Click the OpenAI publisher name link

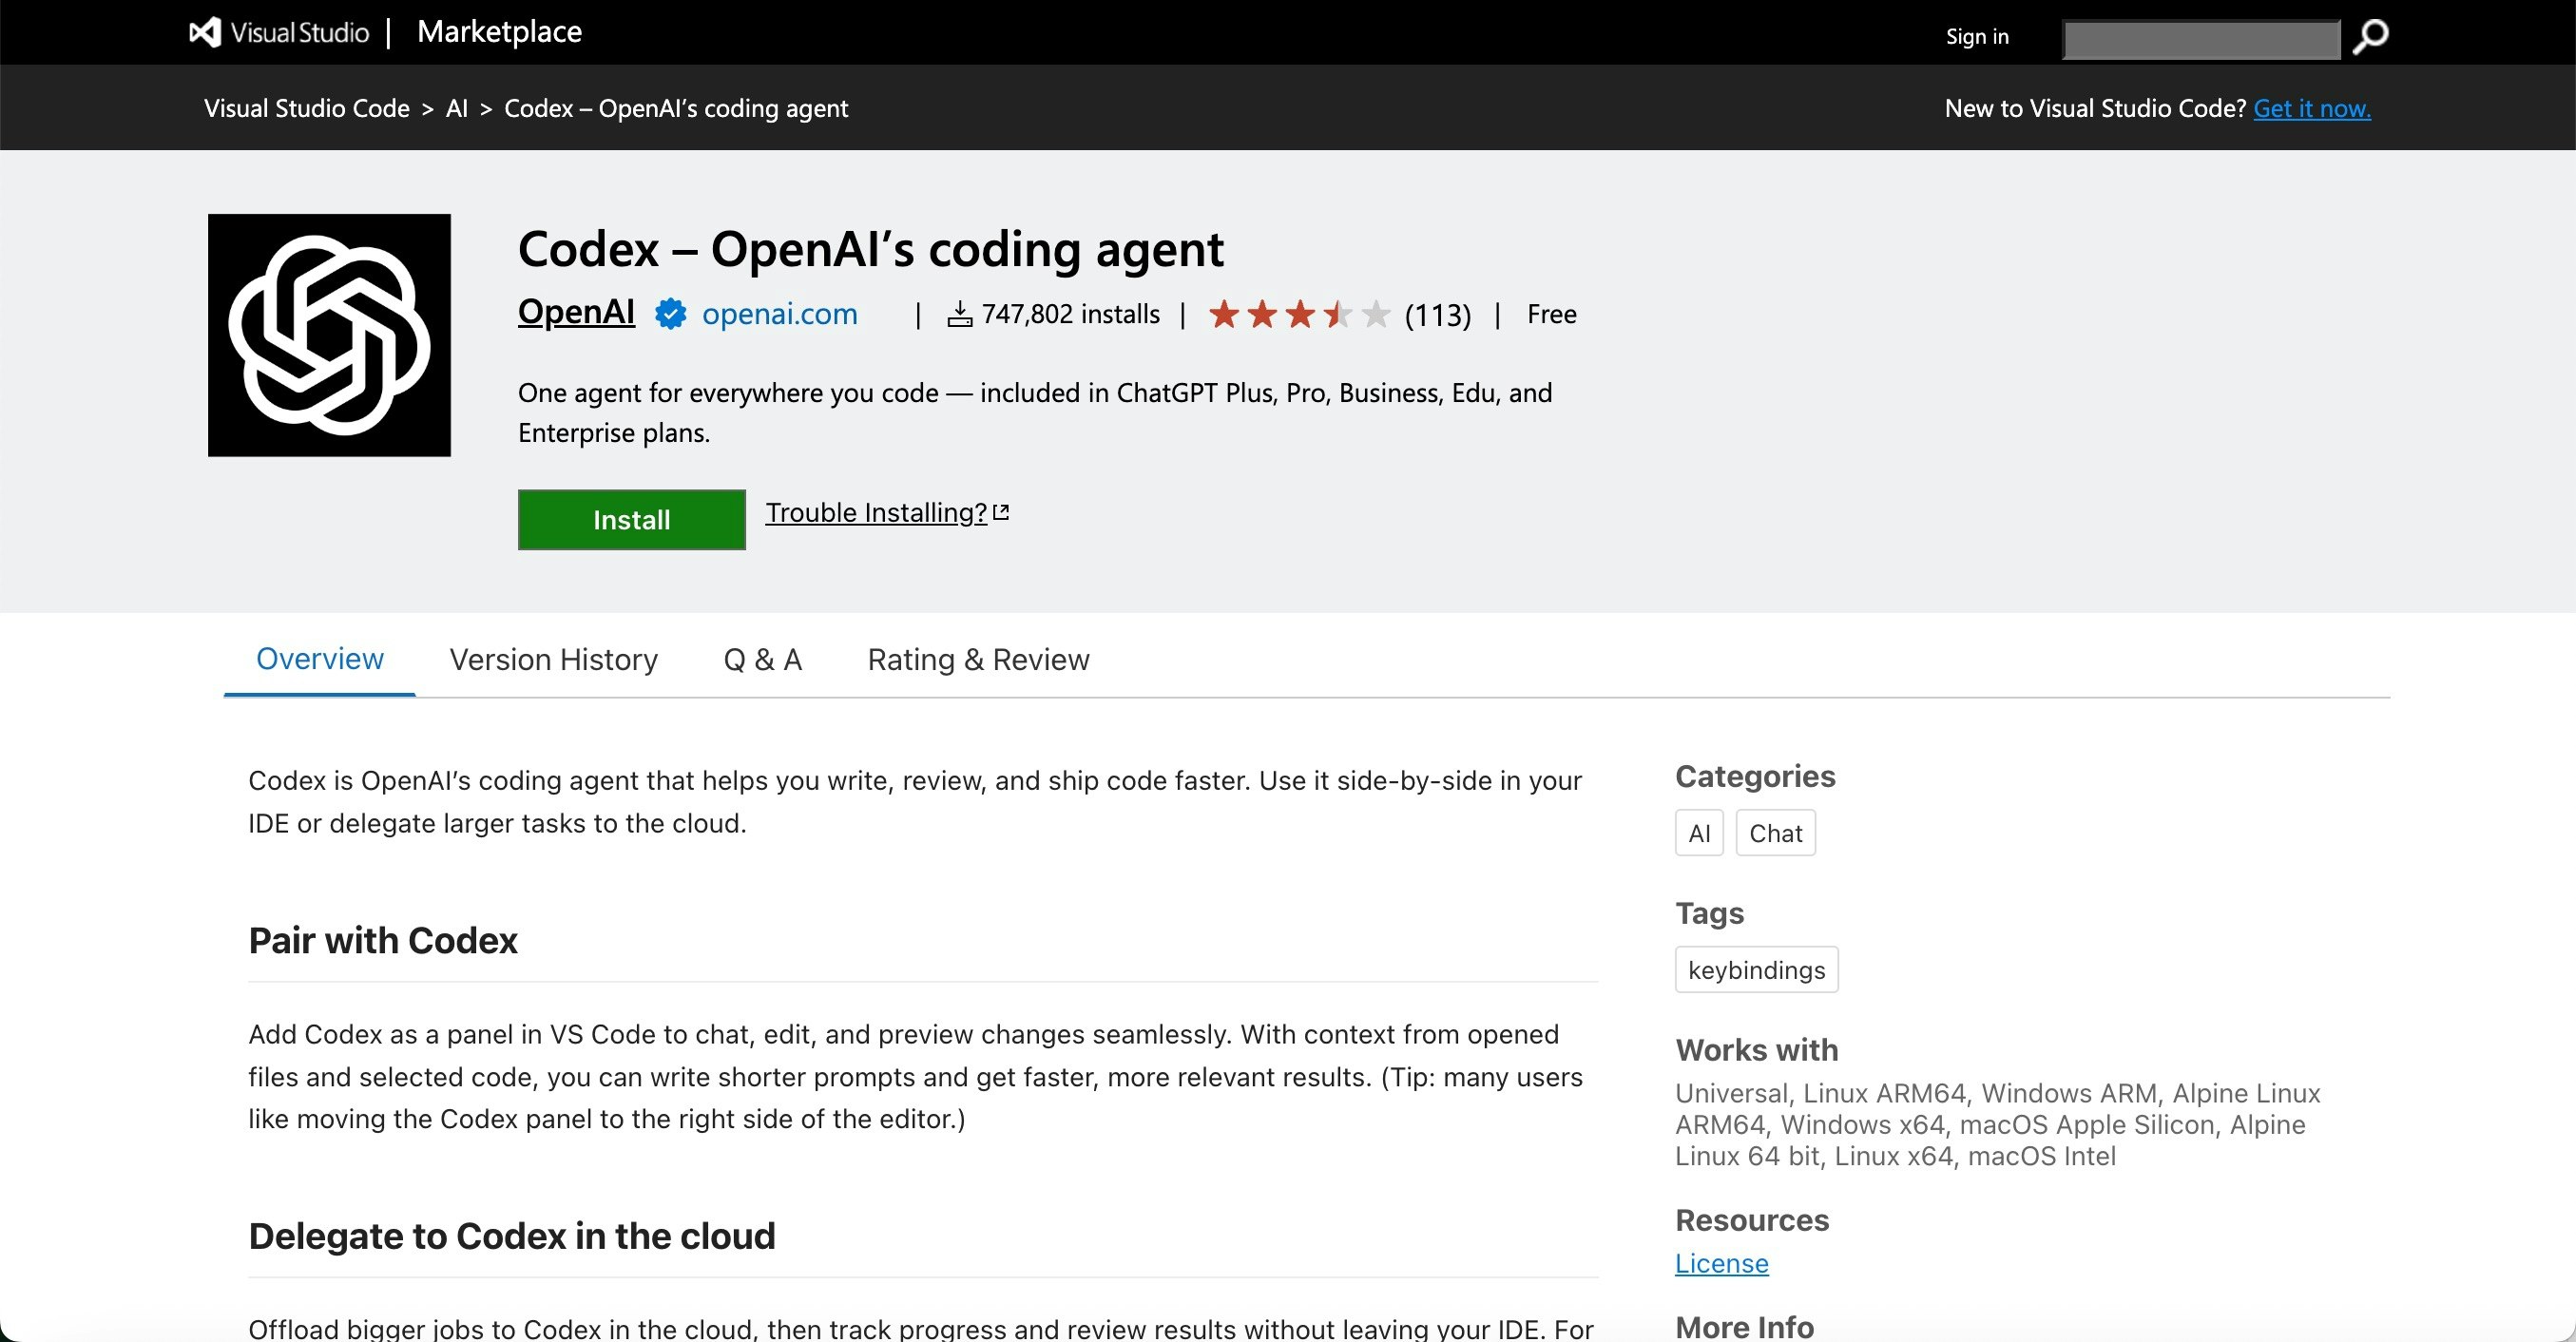tap(576, 312)
